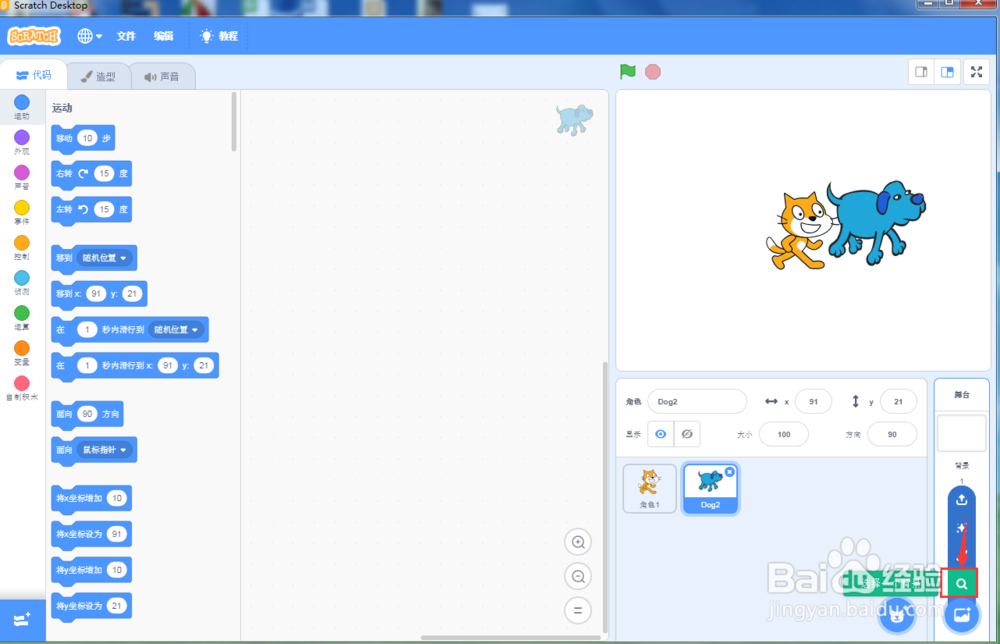Show the sprite with eye icon
The height and width of the screenshot is (644, 1000).
coord(661,434)
